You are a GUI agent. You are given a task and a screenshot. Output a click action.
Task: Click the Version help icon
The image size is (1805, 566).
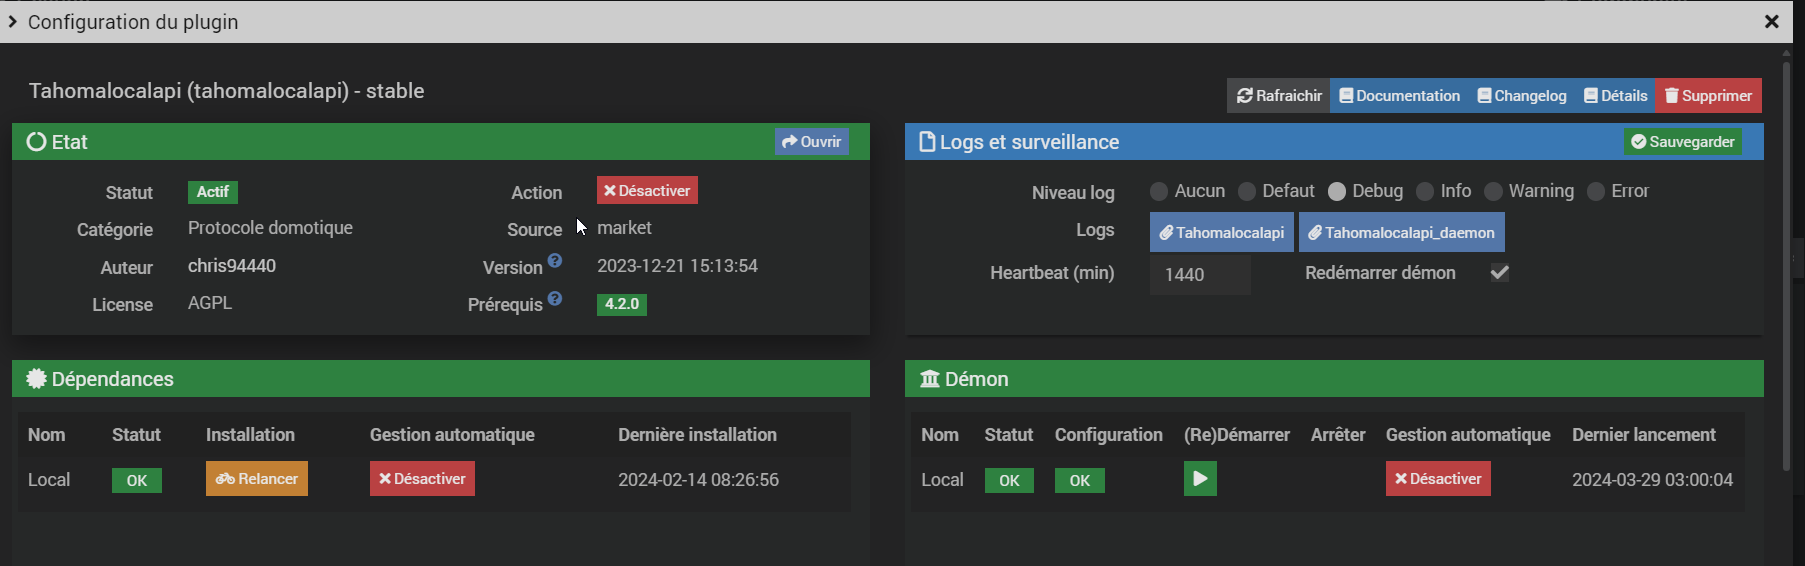tap(555, 261)
